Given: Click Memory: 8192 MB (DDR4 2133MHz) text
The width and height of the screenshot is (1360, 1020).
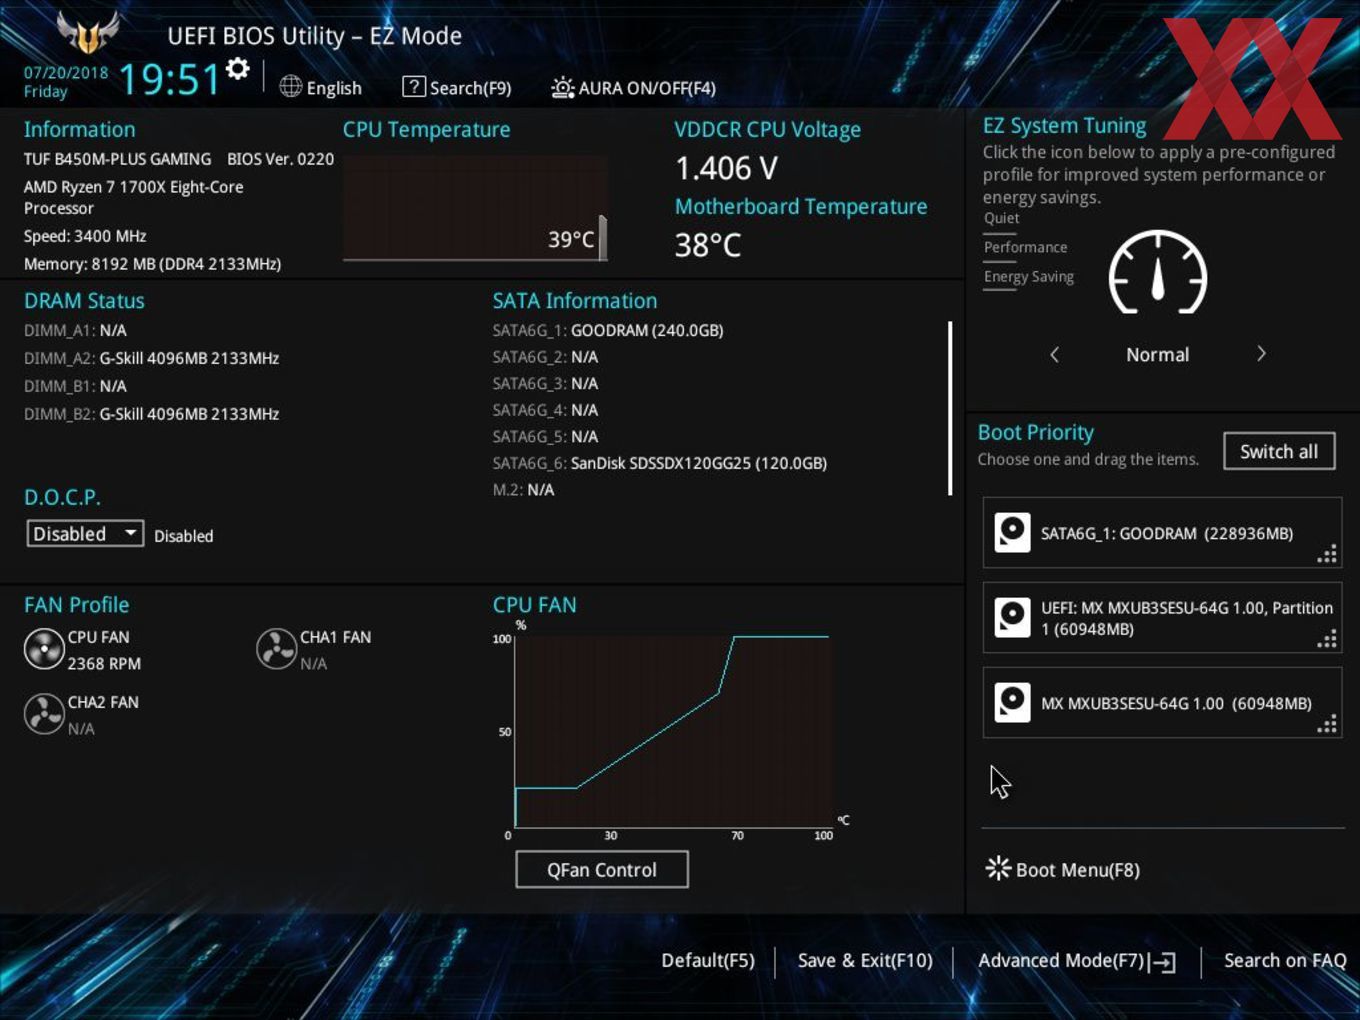Looking at the screenshot, I should tap(152, 264).
